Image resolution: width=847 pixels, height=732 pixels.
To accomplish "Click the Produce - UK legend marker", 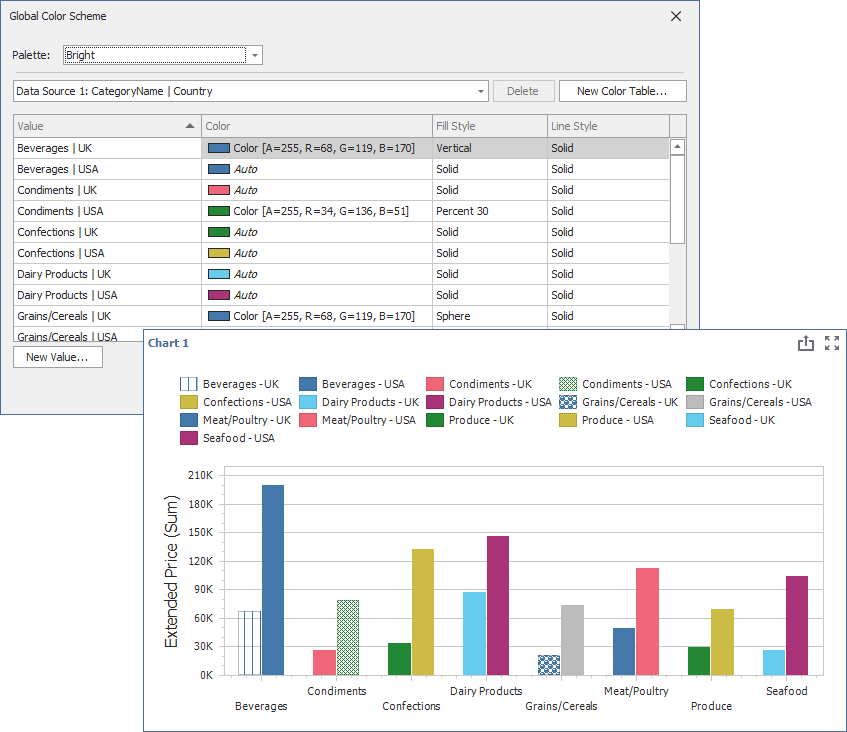I will pos(435,420).
